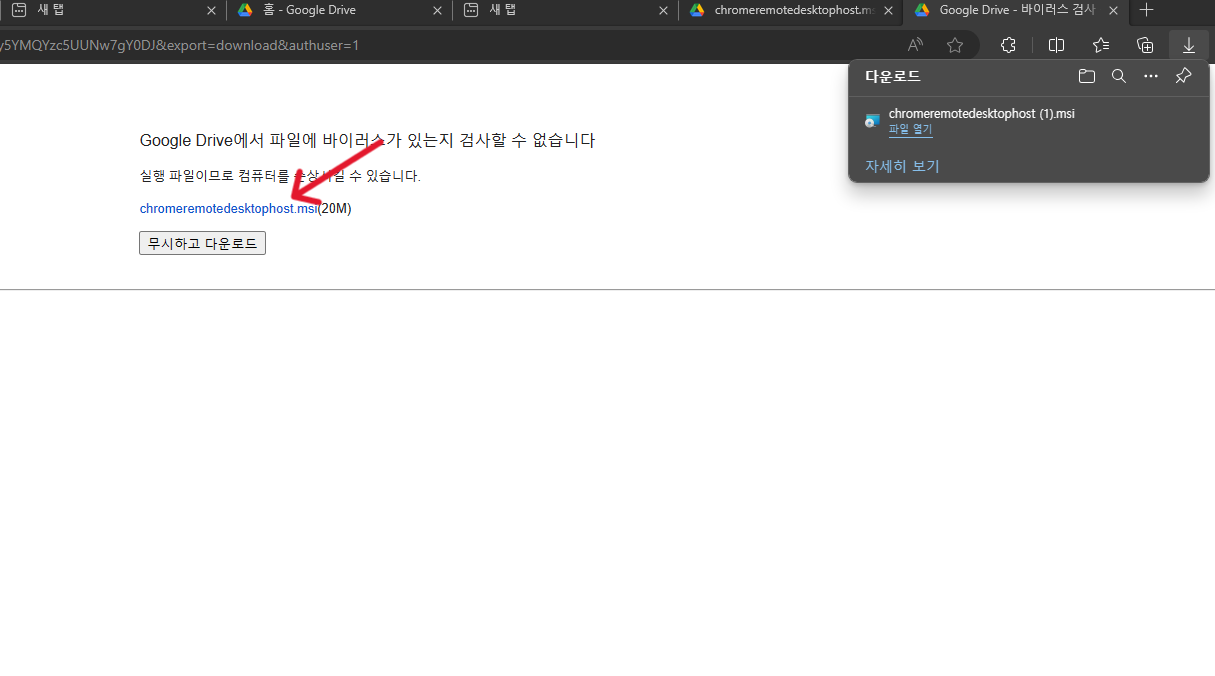Viewport: 1215px width, 676px height.
Task: Select chromeremotedesktophost (1).msi download entry
Action: [1028, 121]
